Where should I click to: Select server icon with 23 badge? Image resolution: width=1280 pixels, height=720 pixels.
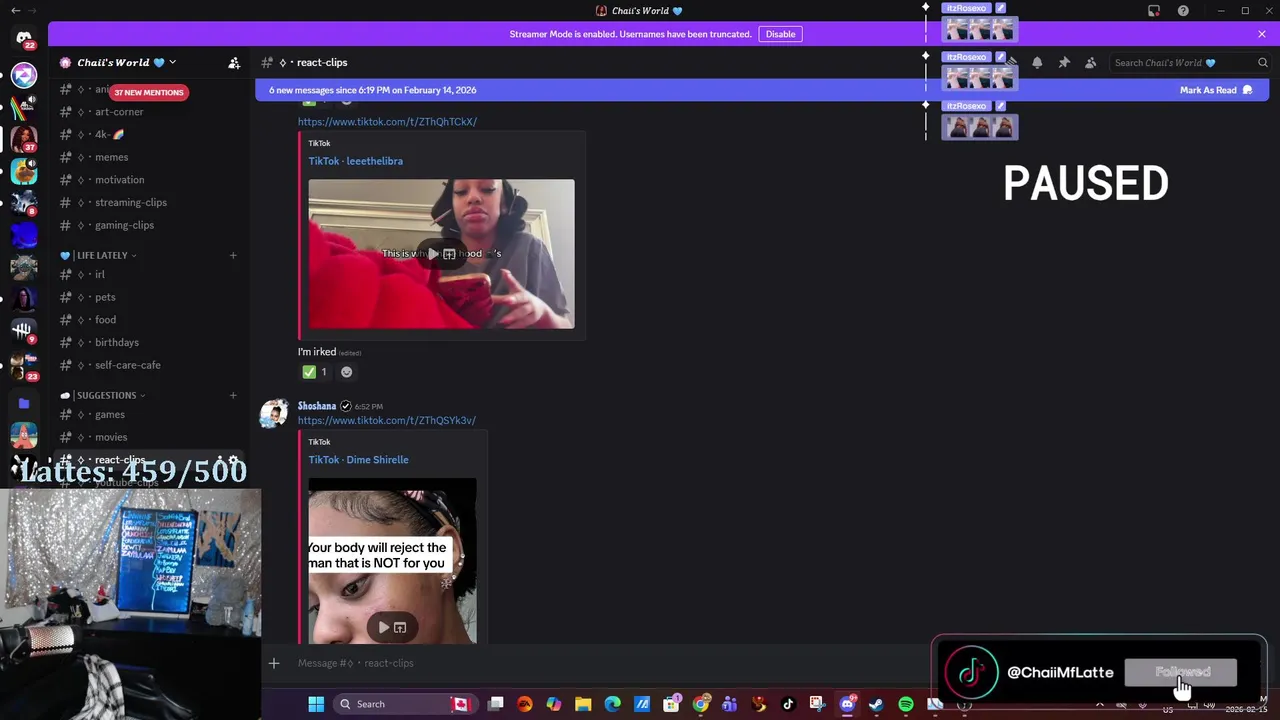click(24, 366)
